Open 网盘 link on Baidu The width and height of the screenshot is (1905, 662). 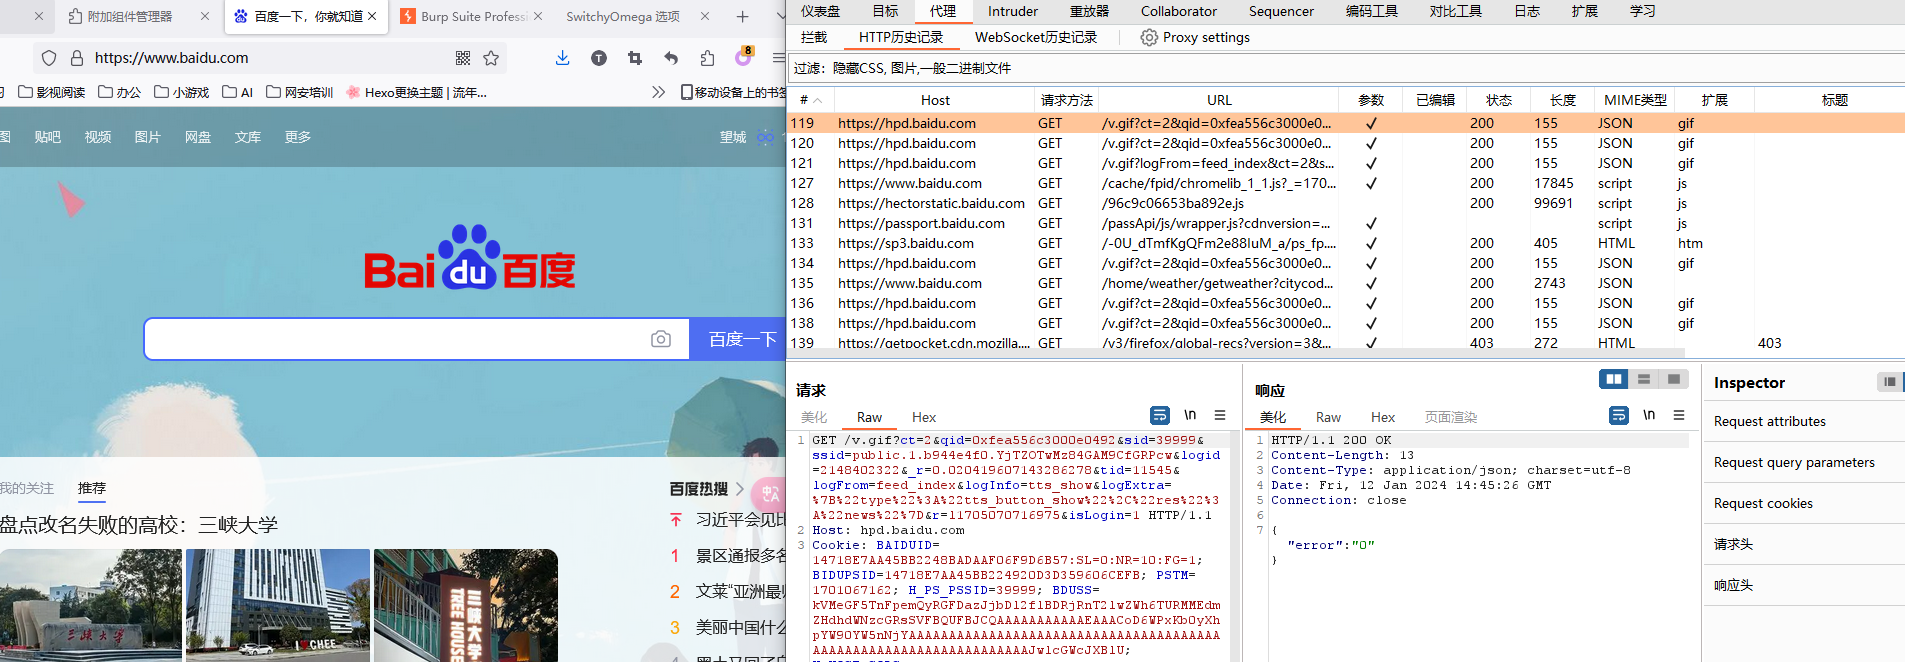198,137
